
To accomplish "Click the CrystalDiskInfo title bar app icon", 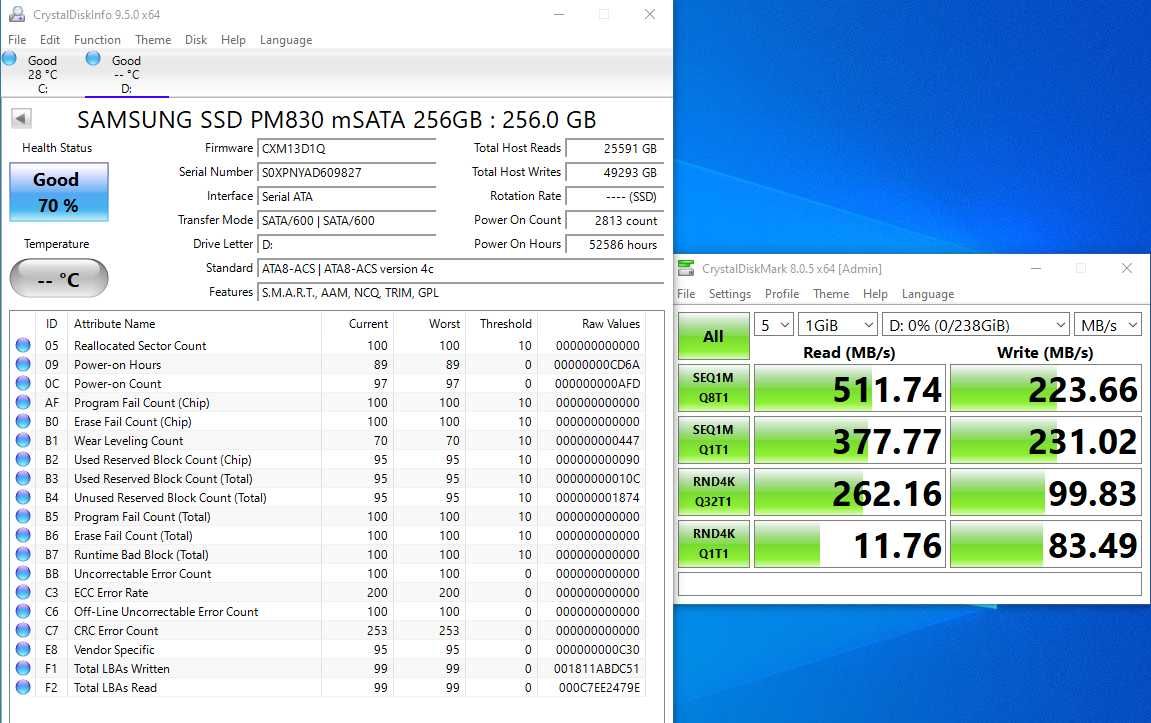I will click(x=16, y=14).
